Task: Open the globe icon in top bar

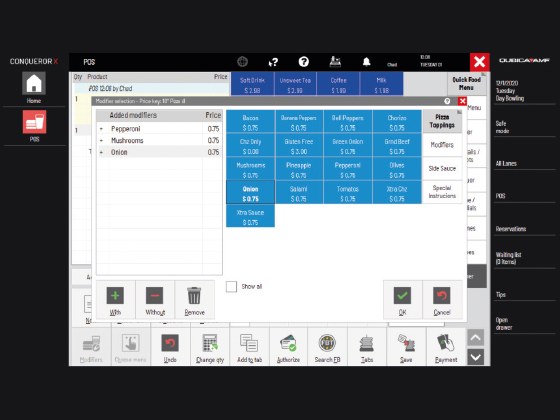Action: (242, 62)
